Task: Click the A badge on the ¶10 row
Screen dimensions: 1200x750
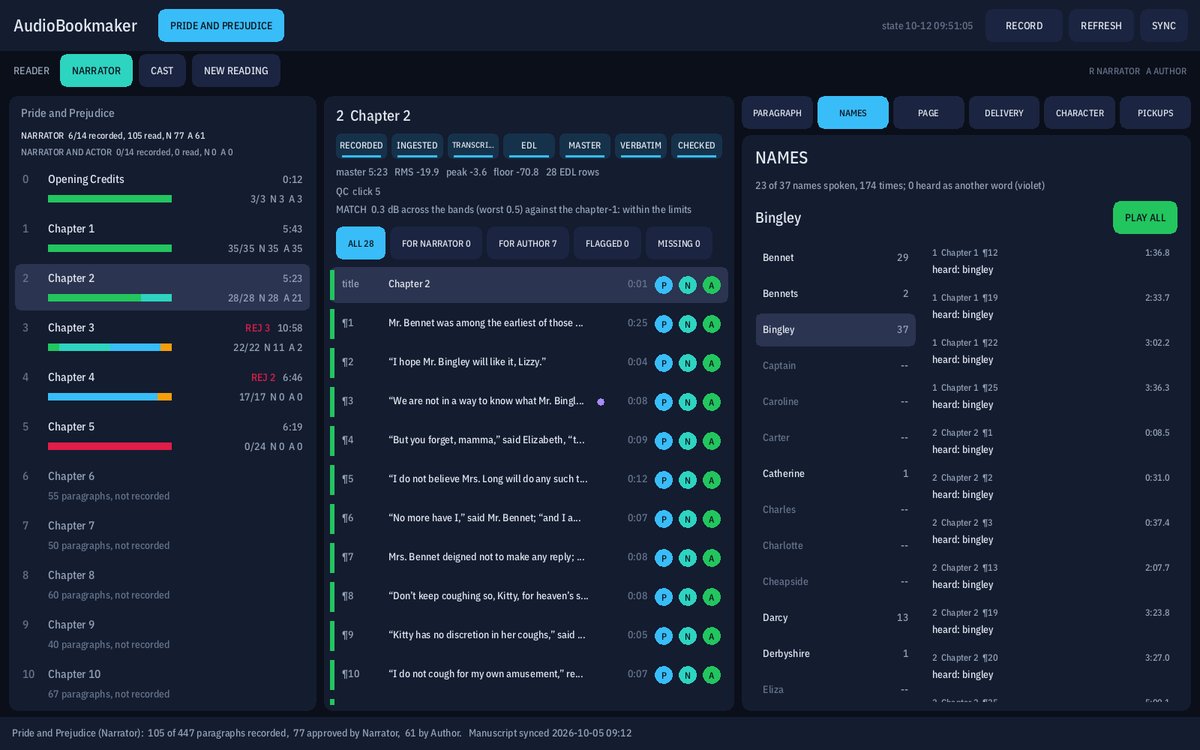Action: pos(712,675)
